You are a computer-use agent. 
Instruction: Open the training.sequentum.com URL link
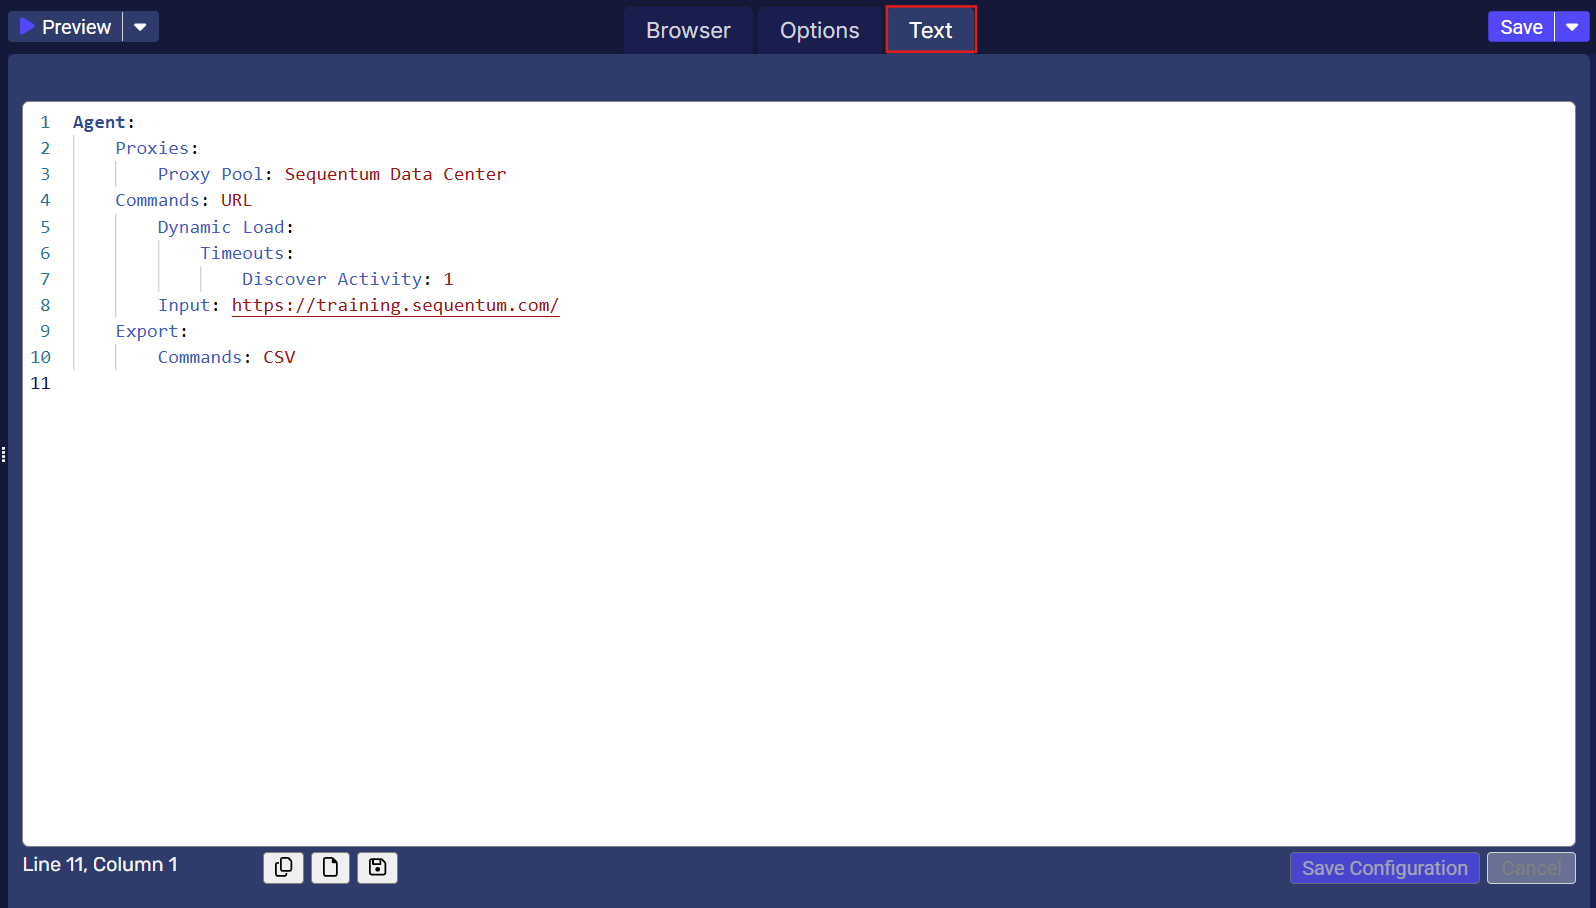(395, 305)
